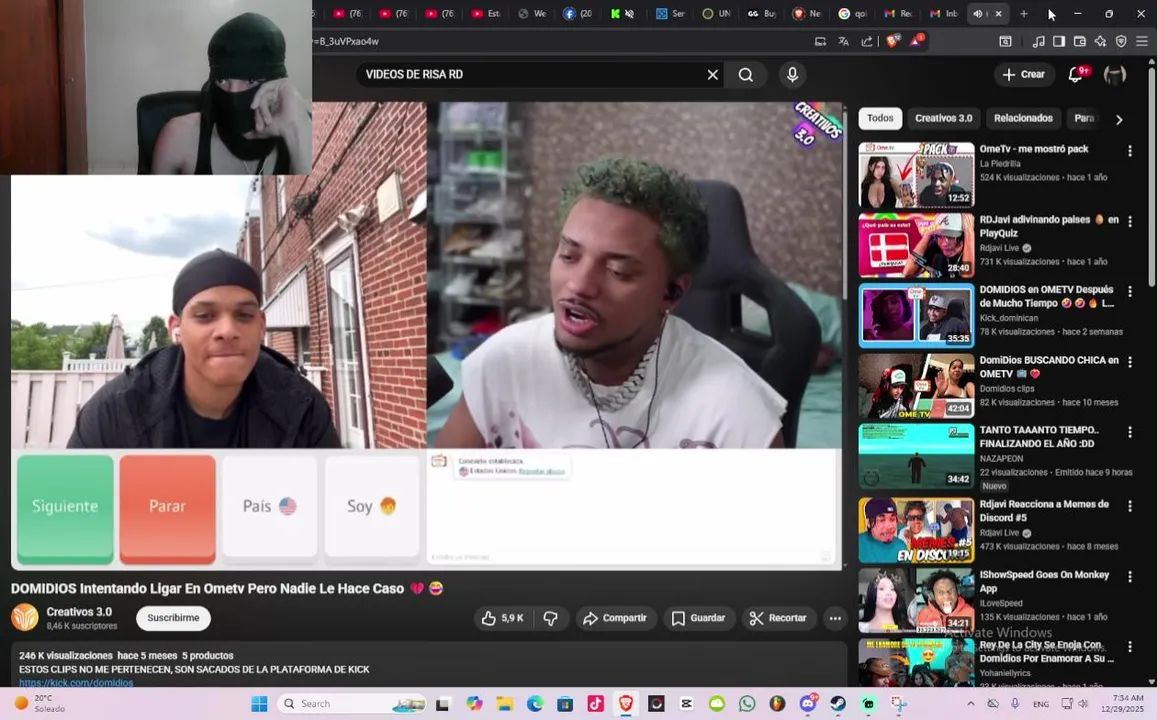This screenshot has height=720, width=1157.
Task: Switch to the Facebook browser tab
Action: click(x=578, y=13)
